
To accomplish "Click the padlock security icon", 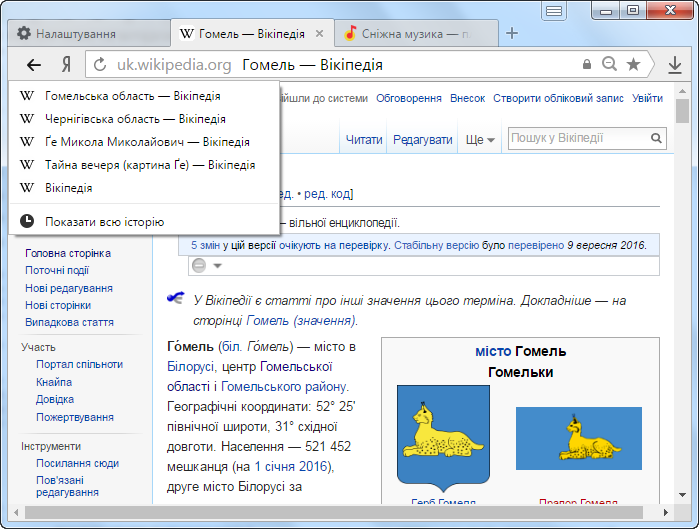I will 587,64.
